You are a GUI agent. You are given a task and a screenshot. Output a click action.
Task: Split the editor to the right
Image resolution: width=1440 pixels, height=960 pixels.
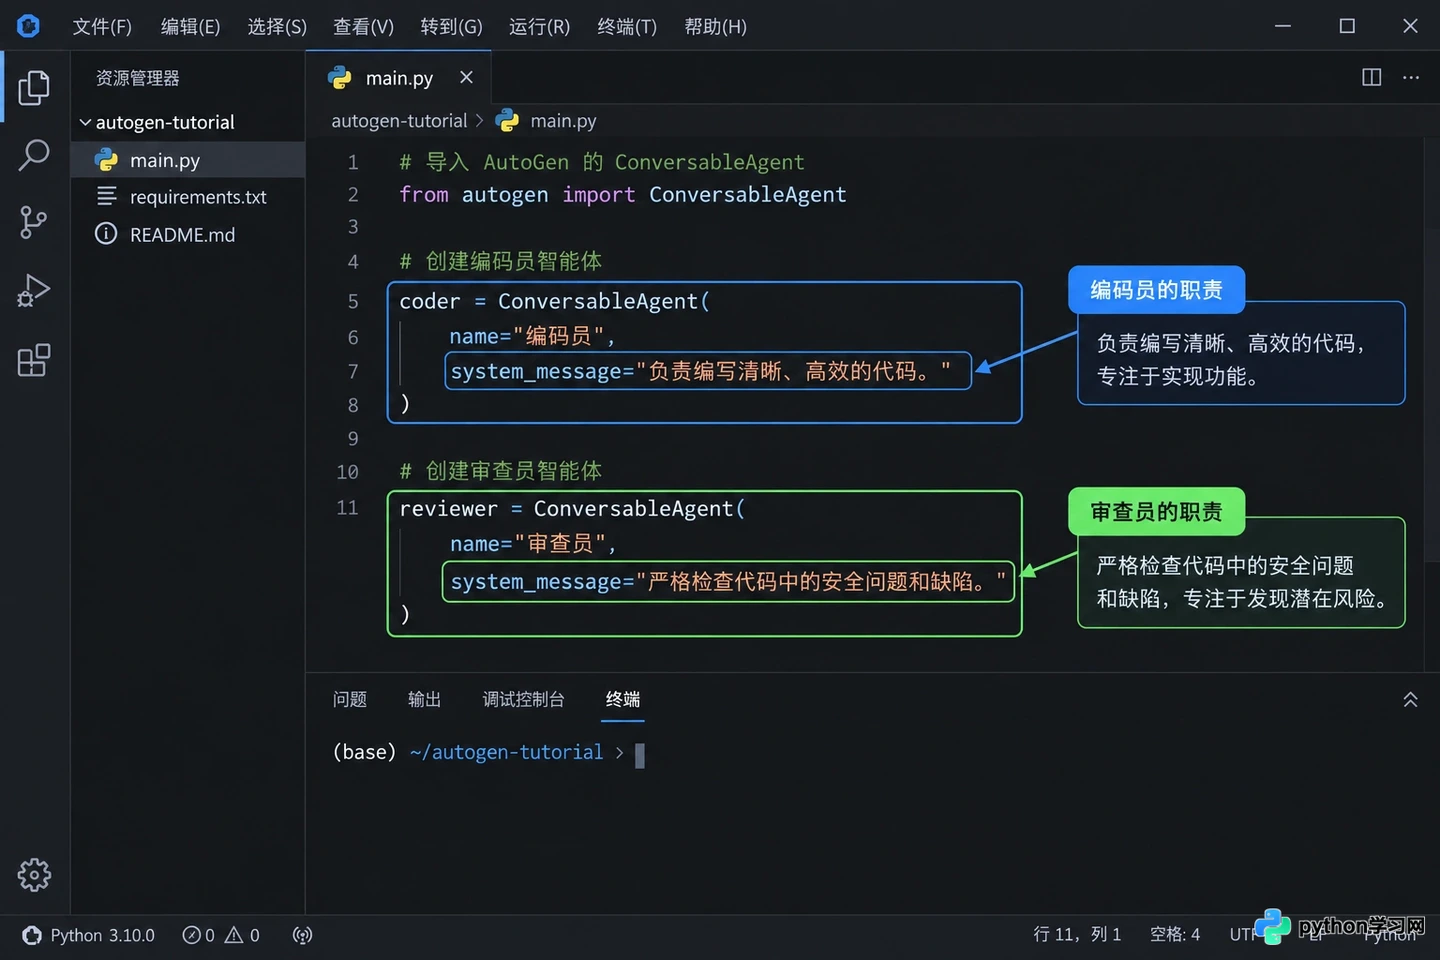(x=1372, y=77)
